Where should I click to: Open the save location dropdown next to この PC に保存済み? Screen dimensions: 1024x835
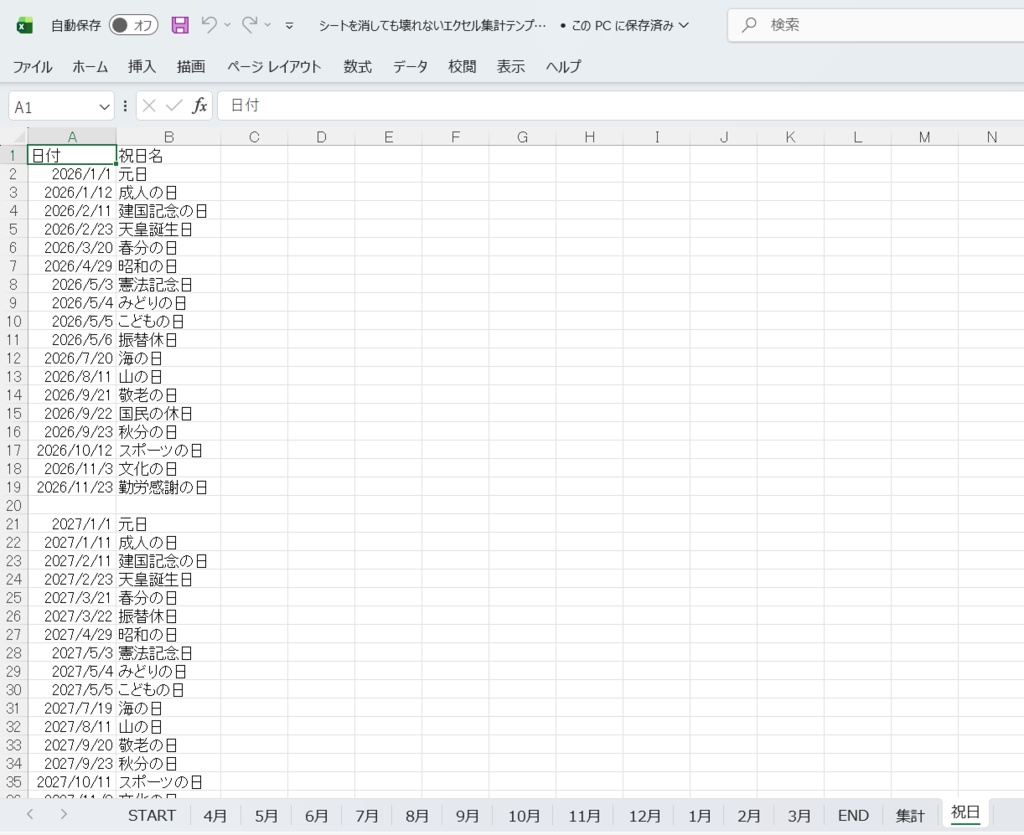coord(684,25)
